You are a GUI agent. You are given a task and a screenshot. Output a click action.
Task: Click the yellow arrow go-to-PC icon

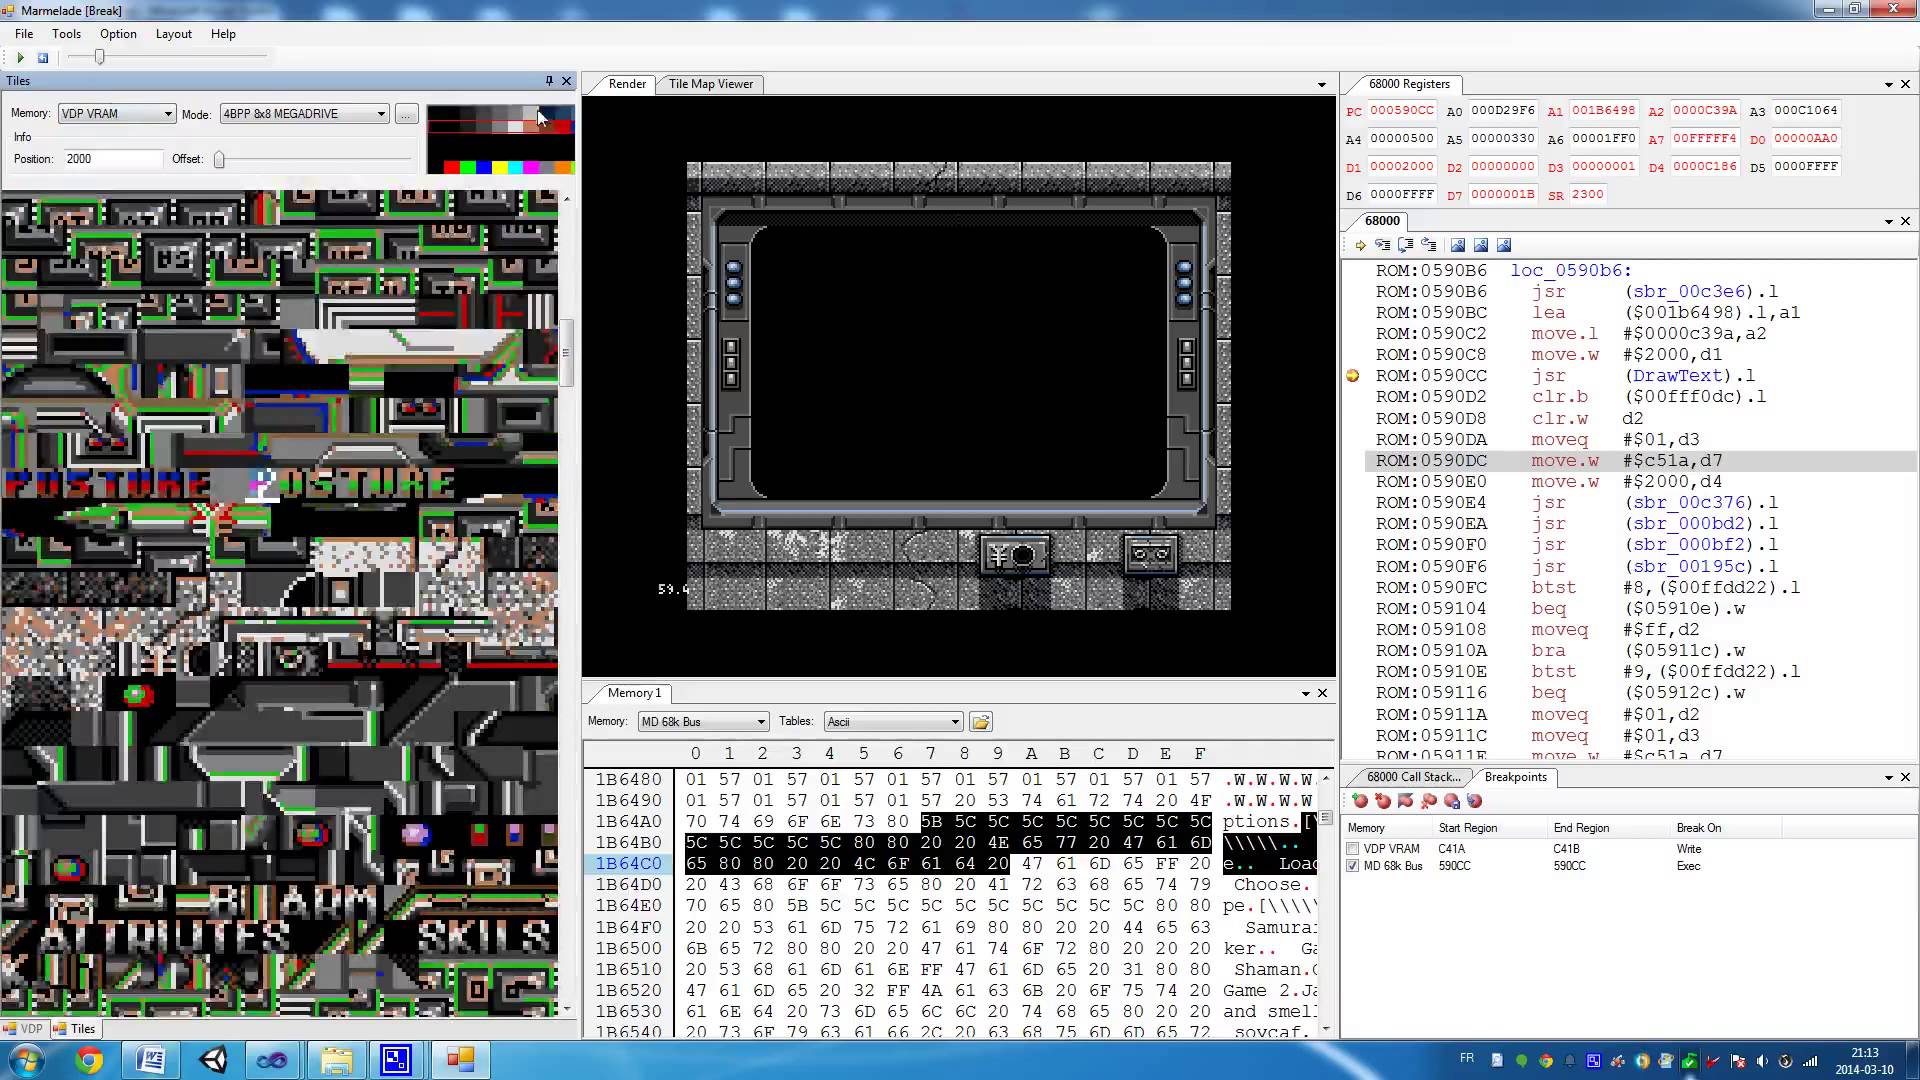click(x=1360, y=245)
